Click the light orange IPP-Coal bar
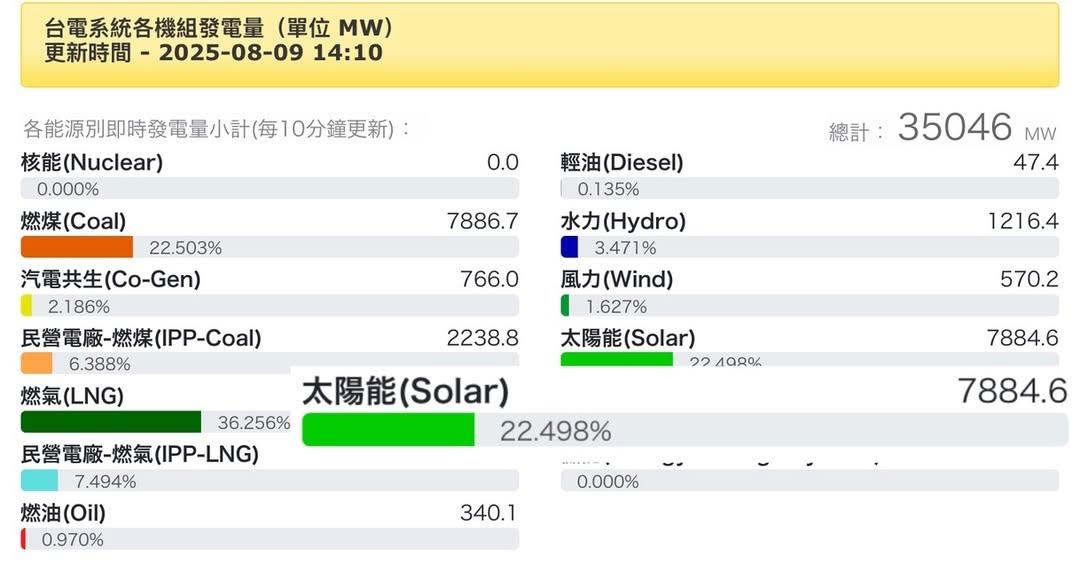Image resolution: width=1080 pixels, height=572 pixels. [37, 363]
